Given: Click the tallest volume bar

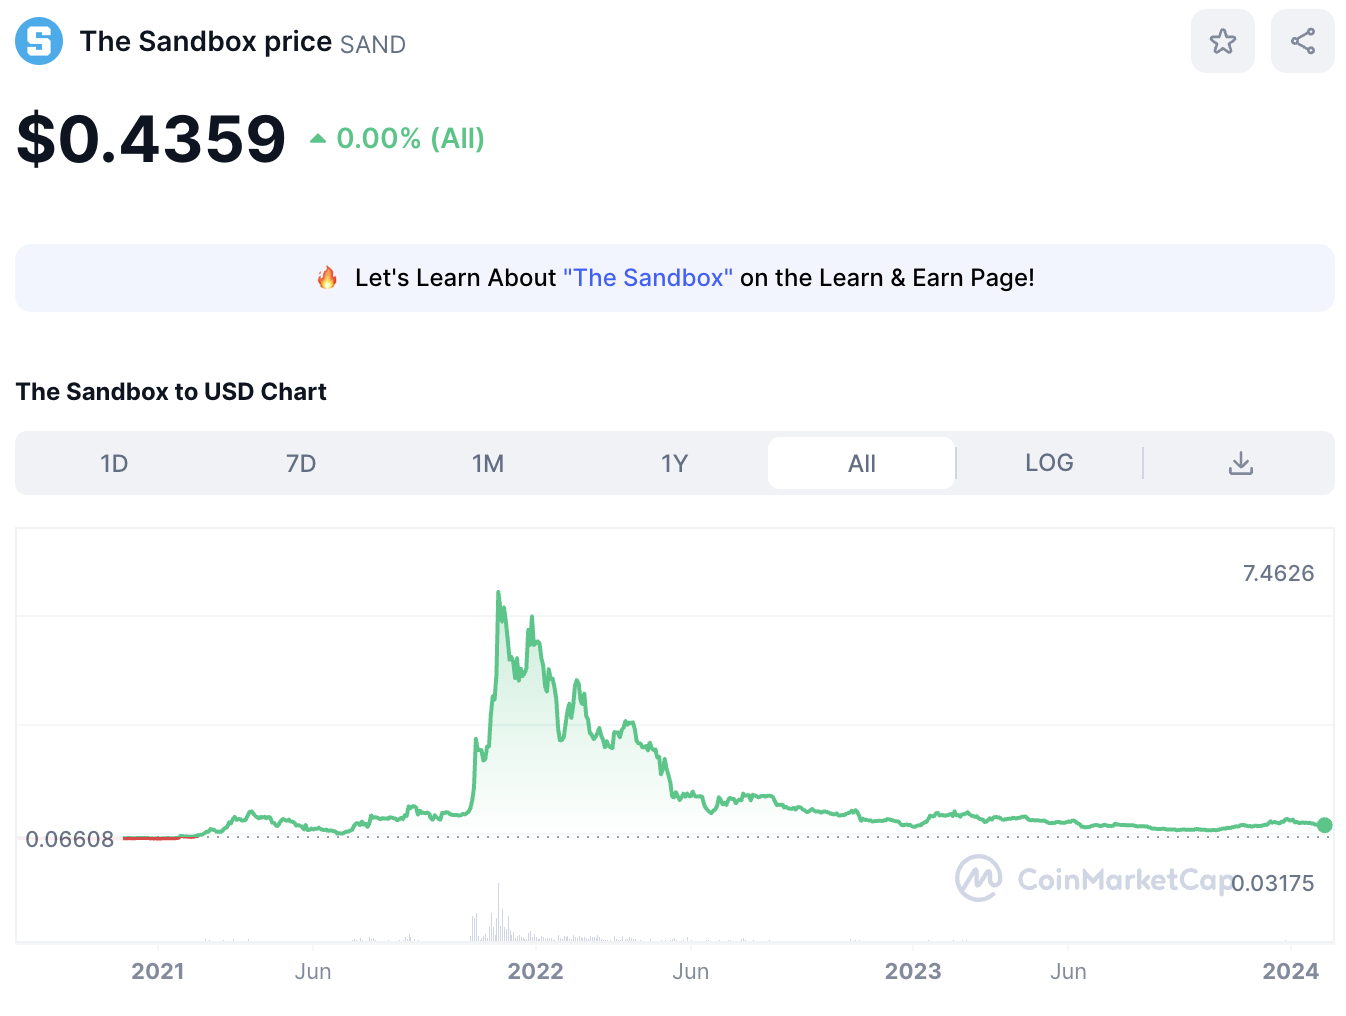Looking at the screenshot, I should click(x=498, y=912).
